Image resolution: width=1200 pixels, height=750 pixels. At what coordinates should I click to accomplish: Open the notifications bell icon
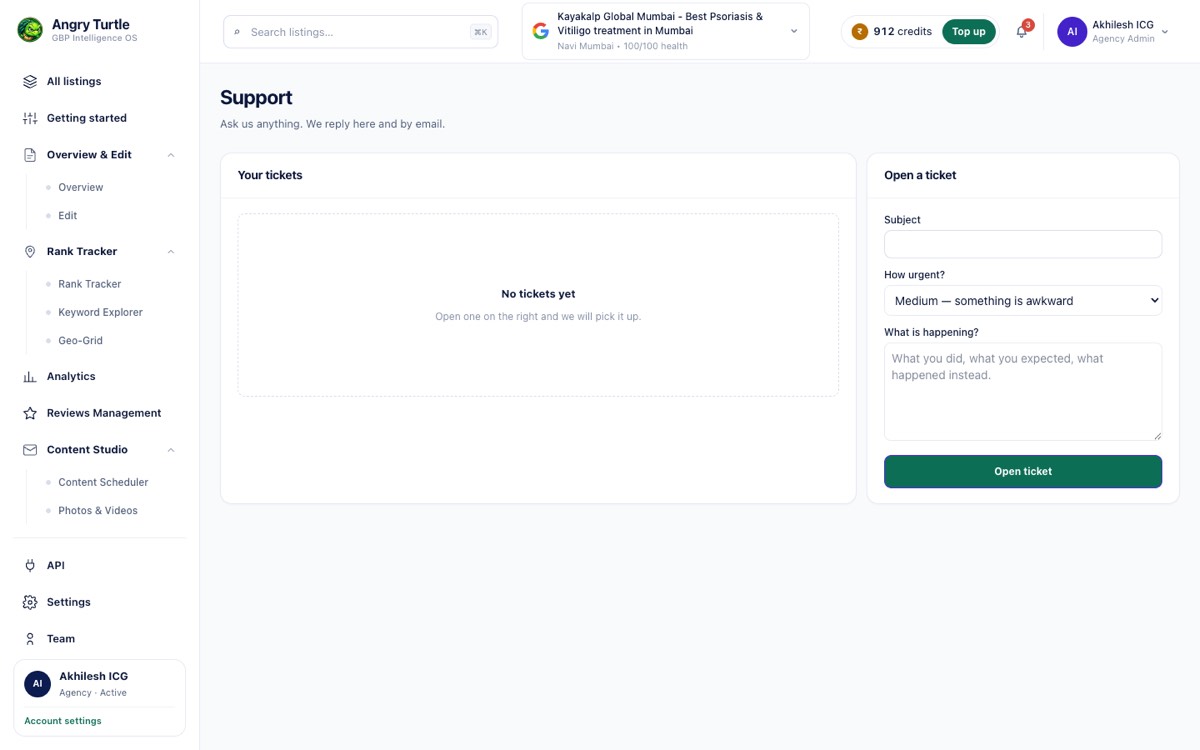(1021, 32)
